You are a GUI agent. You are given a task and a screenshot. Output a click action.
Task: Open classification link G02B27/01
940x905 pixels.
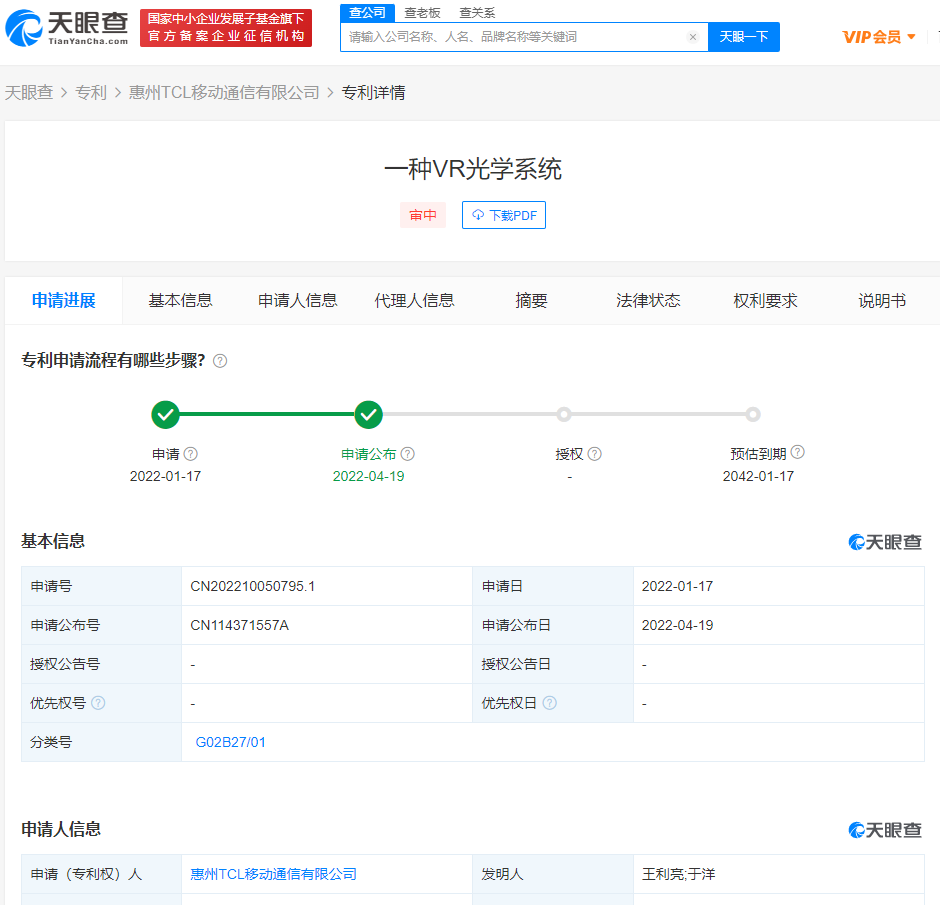[x=230, y=742]
